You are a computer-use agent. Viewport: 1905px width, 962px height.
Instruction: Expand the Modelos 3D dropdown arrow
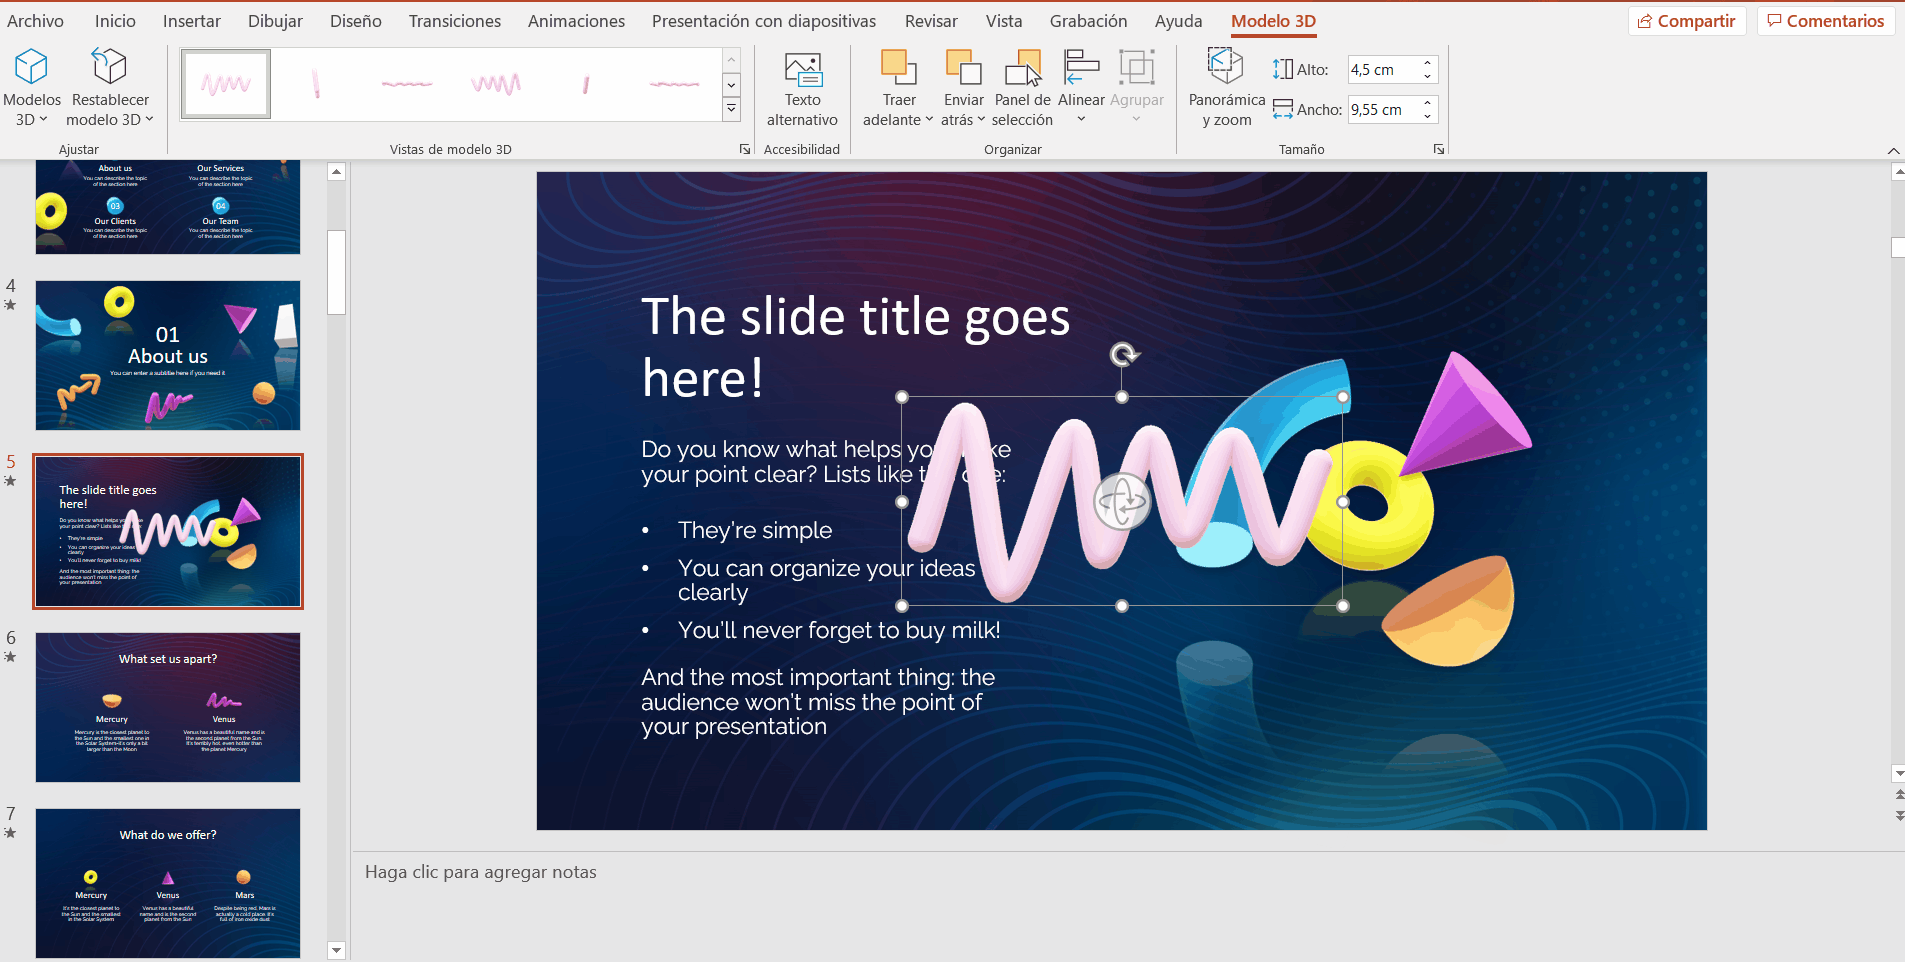pos(43,120)
